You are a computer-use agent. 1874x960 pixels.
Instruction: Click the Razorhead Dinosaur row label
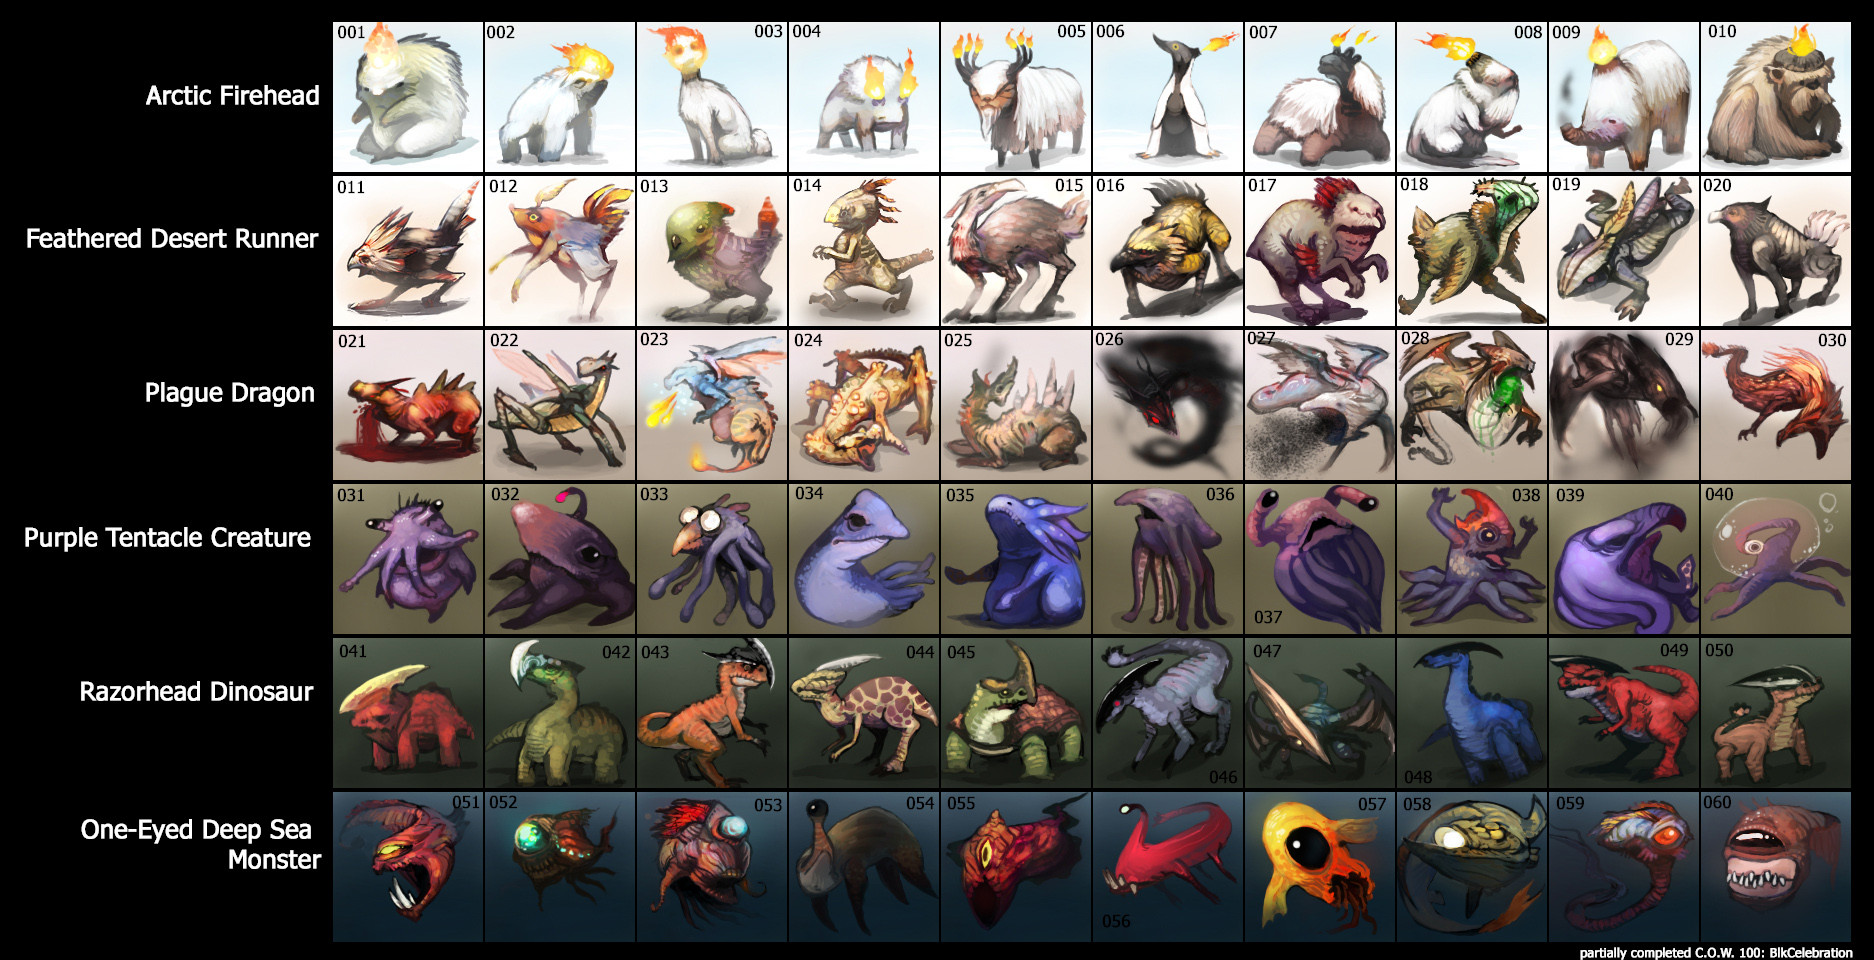click(x=197, y=692)
